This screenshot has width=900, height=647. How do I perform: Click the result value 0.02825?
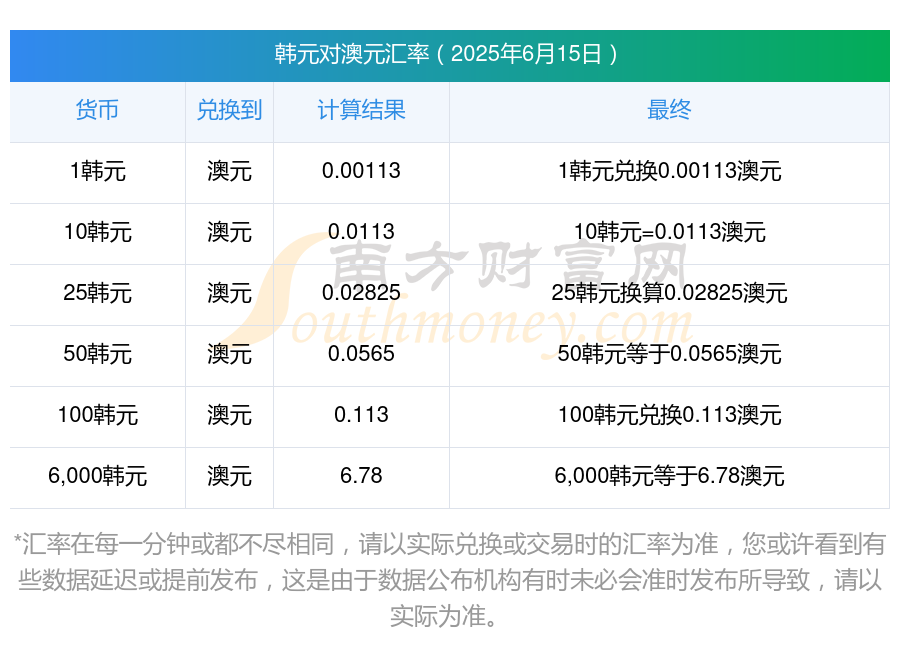pyautogui.click(x=361, y=292)
